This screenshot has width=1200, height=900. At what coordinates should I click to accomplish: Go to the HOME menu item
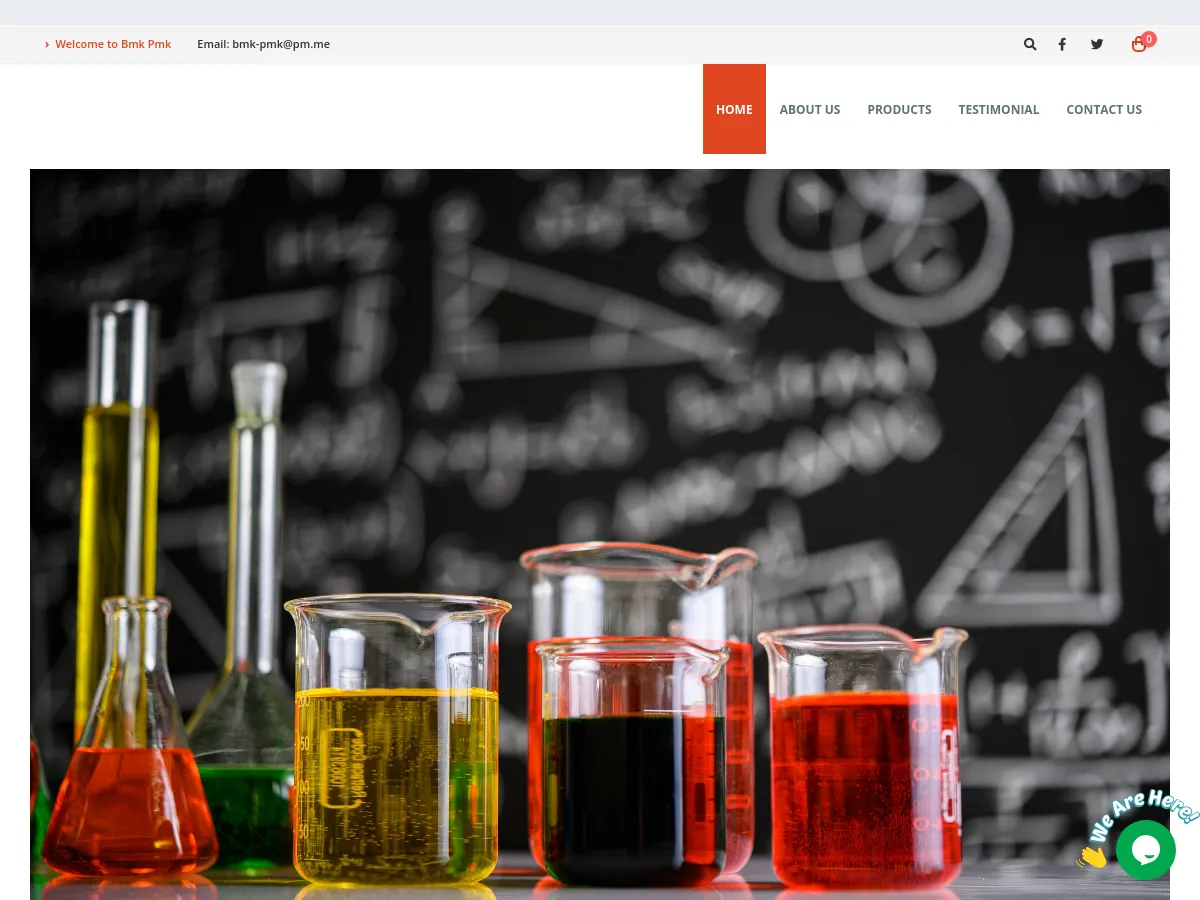(x=734, y=109)
